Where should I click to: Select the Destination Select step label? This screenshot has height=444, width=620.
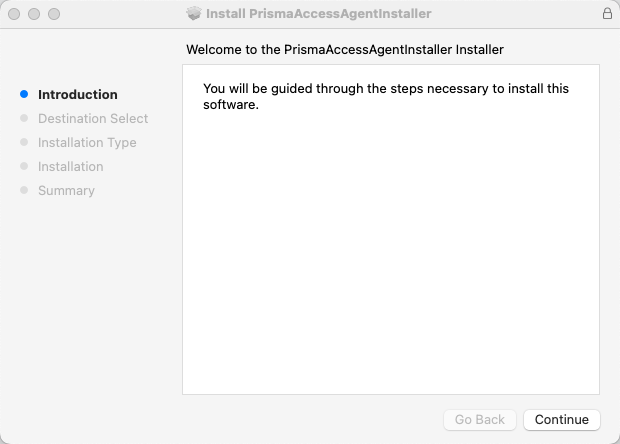[x=93, y=119]
